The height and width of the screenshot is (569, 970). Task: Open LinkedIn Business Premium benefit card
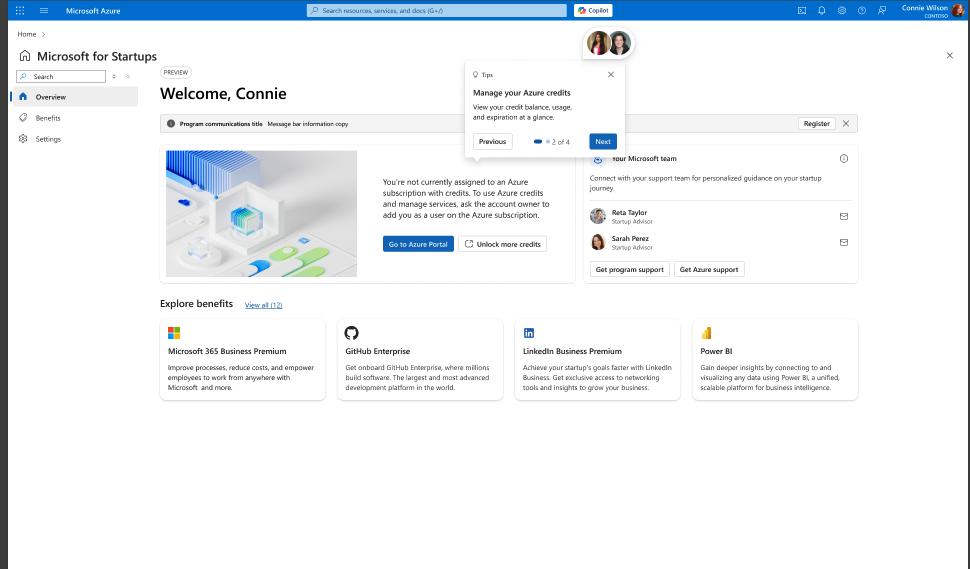point(598,359)
